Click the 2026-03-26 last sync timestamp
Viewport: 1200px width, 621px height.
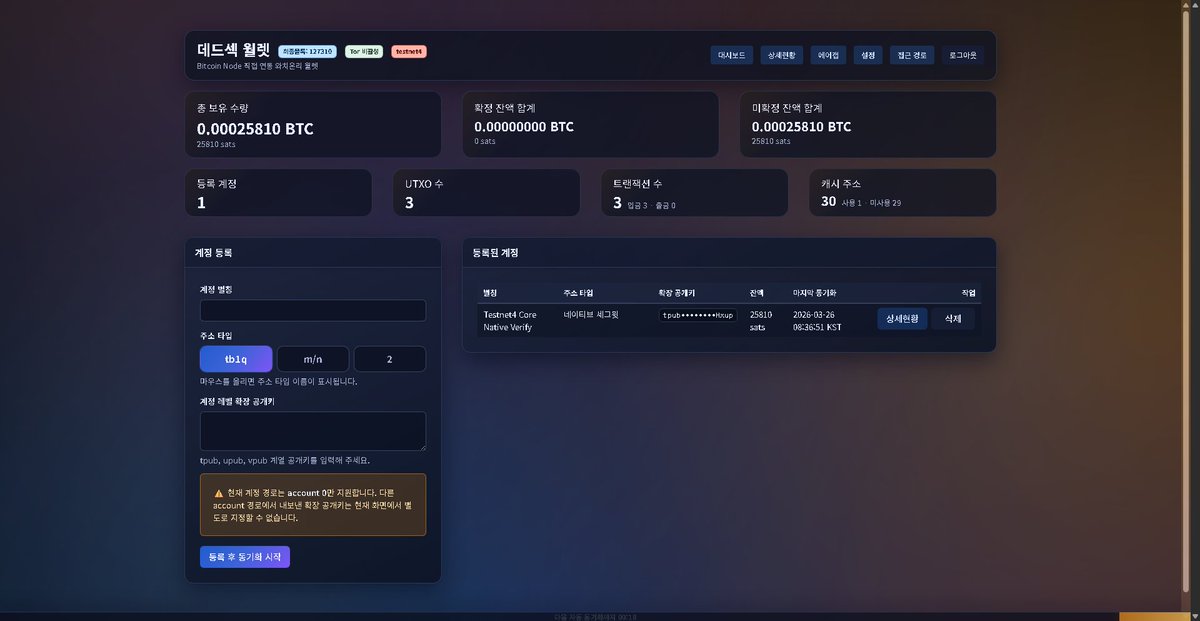[x=817, y=321]
